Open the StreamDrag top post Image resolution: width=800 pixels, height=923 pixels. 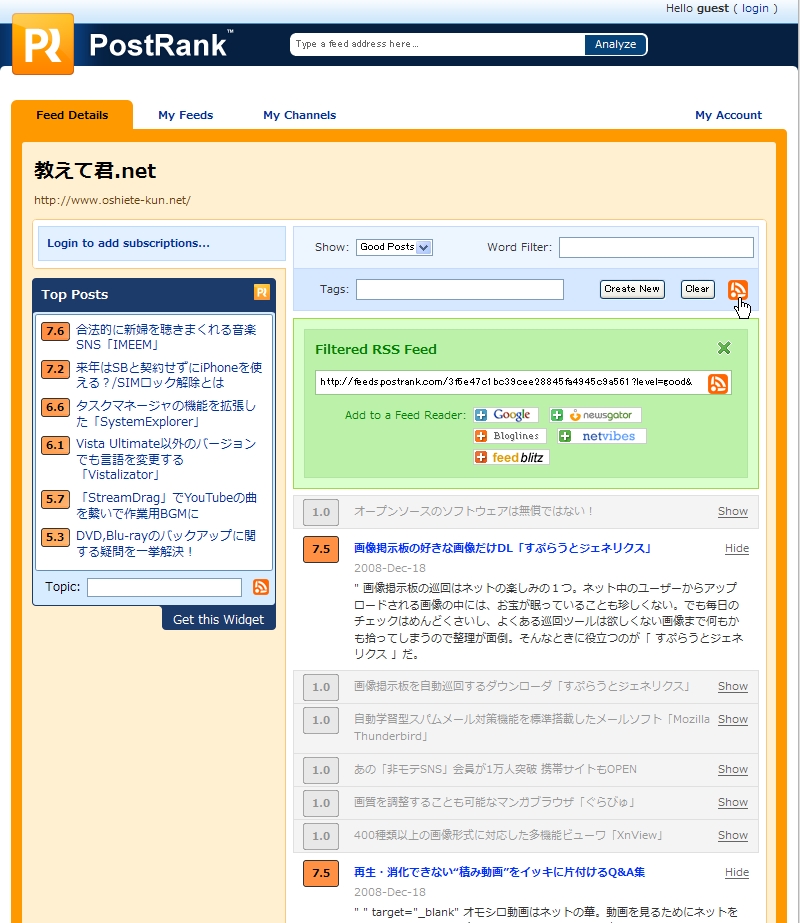(166, 505)
